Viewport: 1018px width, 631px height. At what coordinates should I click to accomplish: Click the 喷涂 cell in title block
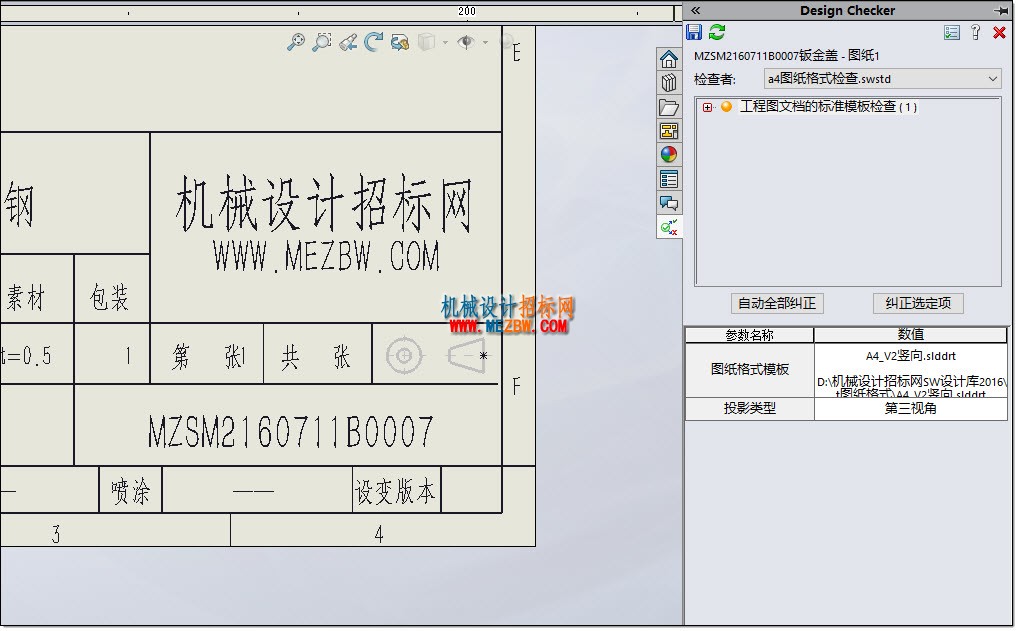click(130, 491)
